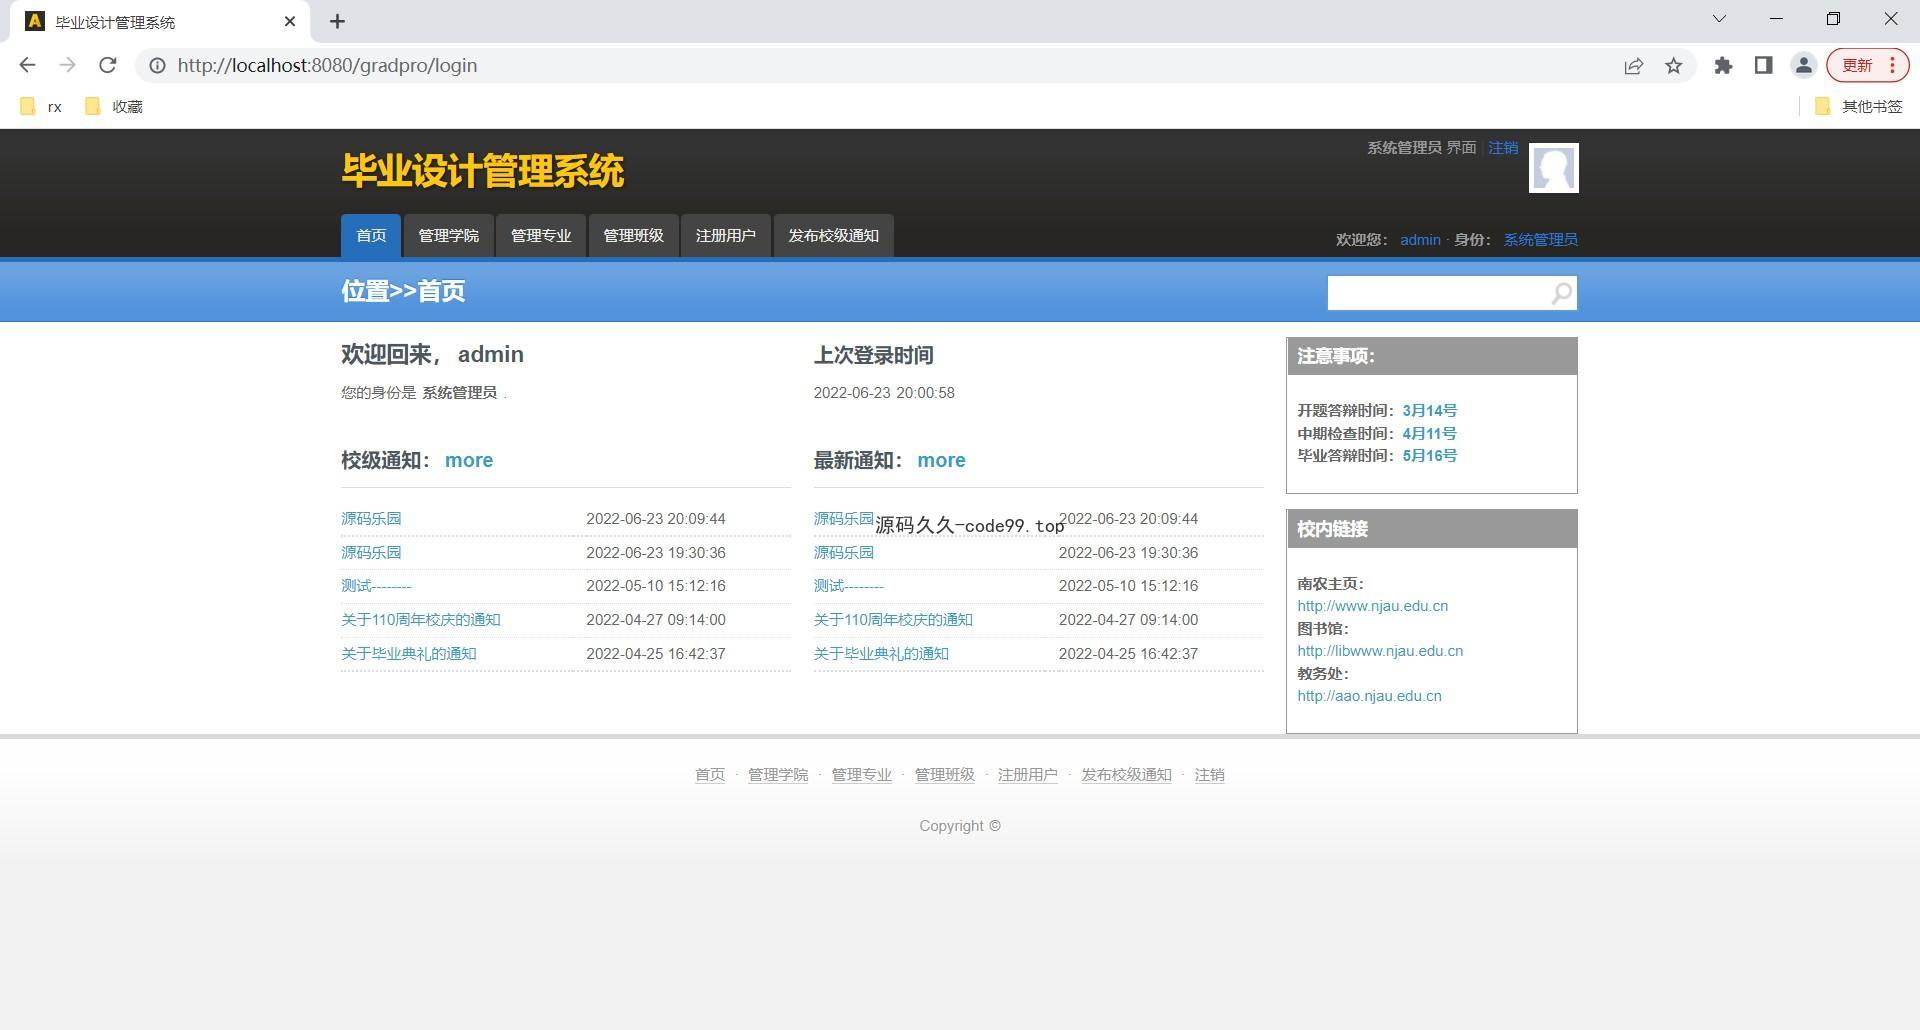Open the Chrome profile avatar icon
1920x1030 pixels.
1803,65
